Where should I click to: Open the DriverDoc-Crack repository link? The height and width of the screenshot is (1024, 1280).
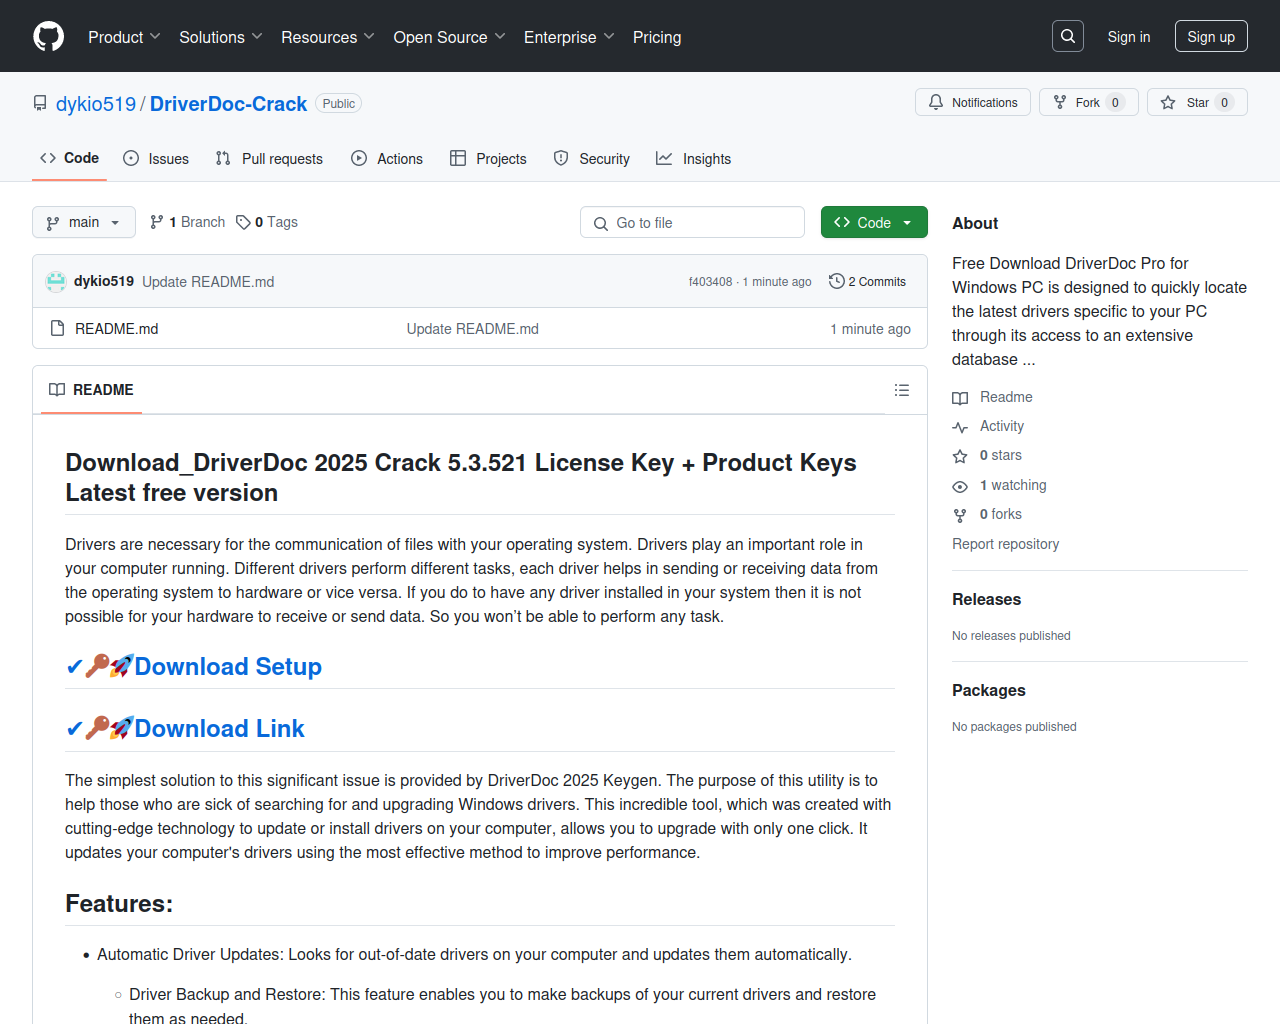(x=228, y=104)
